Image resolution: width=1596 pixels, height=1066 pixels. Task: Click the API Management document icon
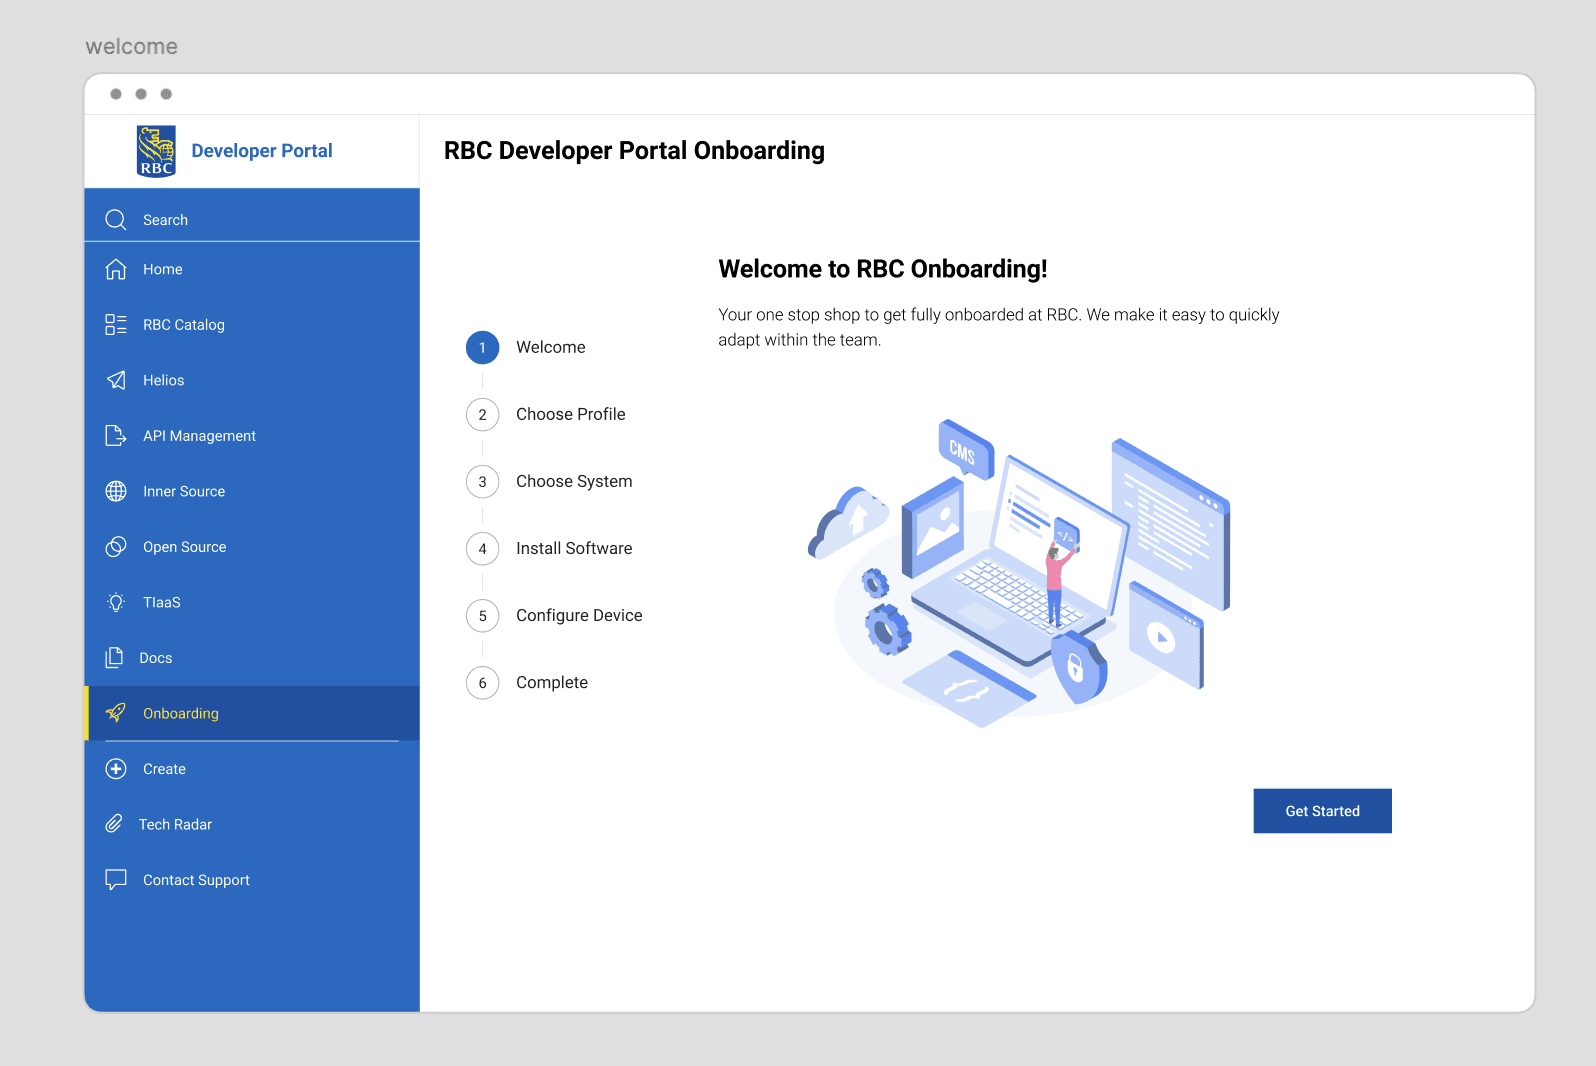[116, 436]
